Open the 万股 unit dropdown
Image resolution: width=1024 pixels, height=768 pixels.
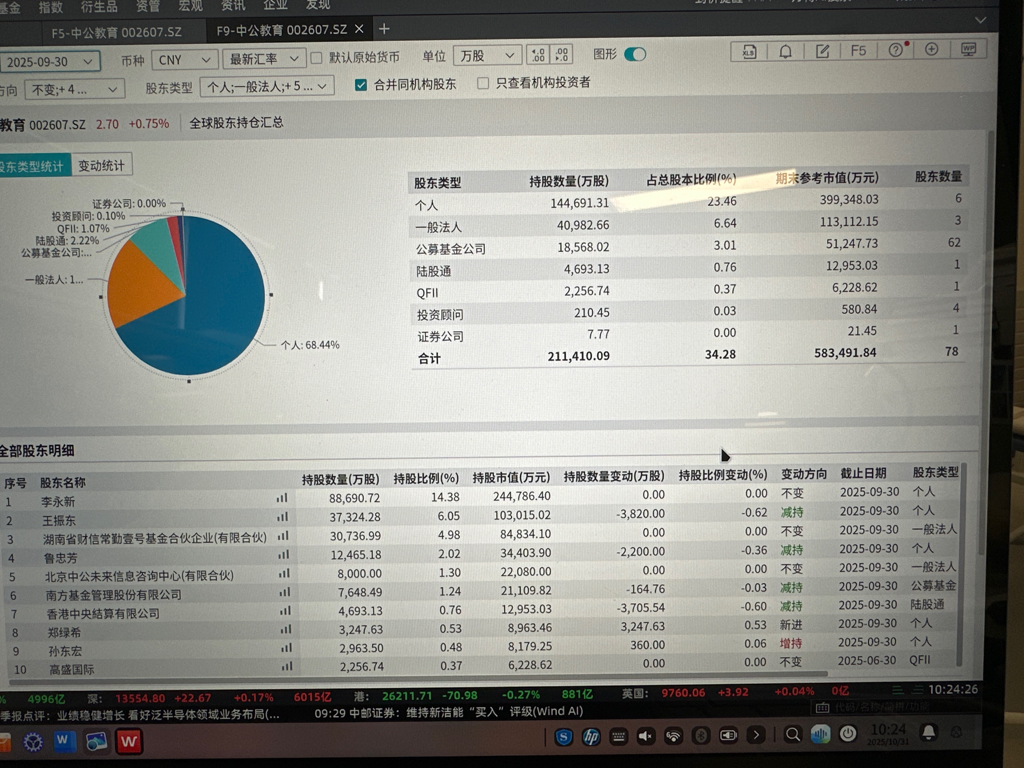coord(488,56)
